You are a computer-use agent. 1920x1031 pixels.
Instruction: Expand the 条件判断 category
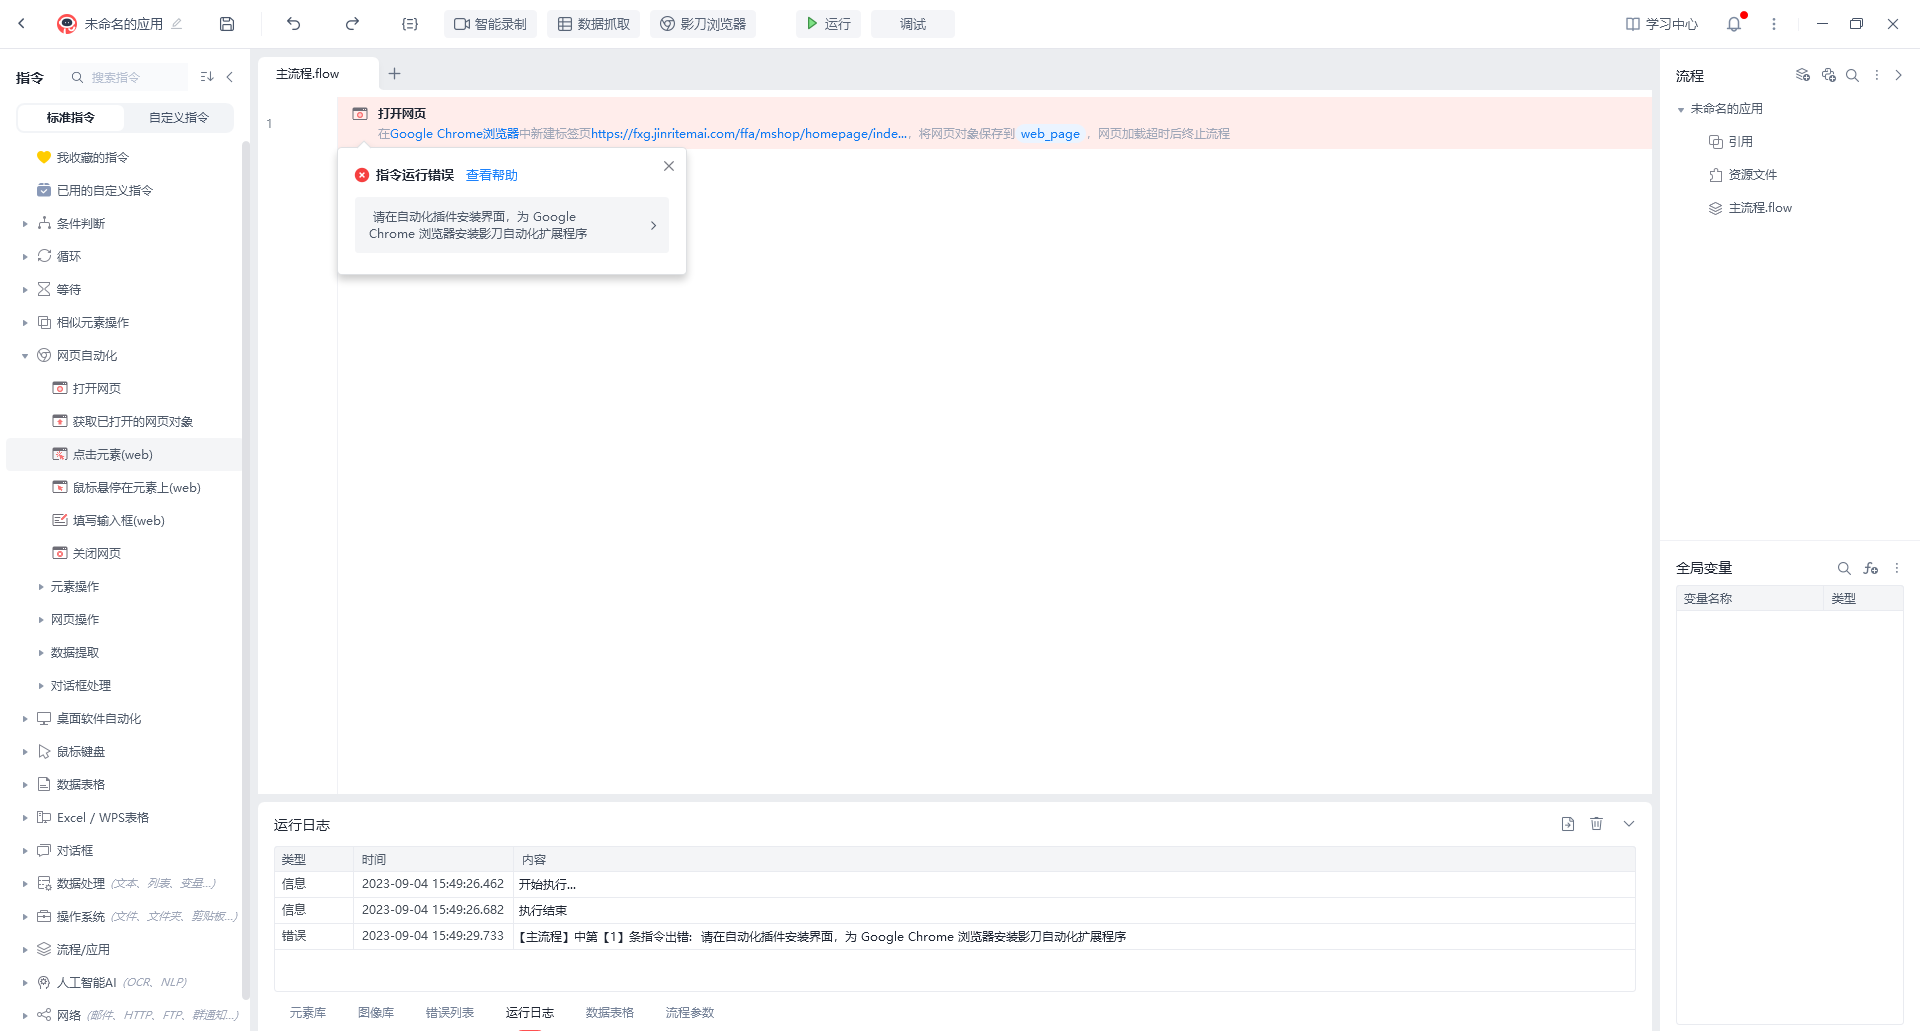tap(25, 224)
